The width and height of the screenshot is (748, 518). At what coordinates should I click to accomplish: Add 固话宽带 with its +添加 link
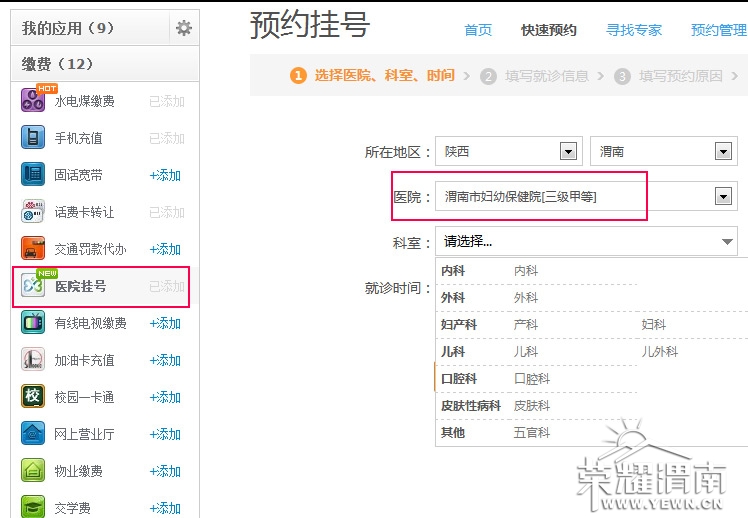165,175
